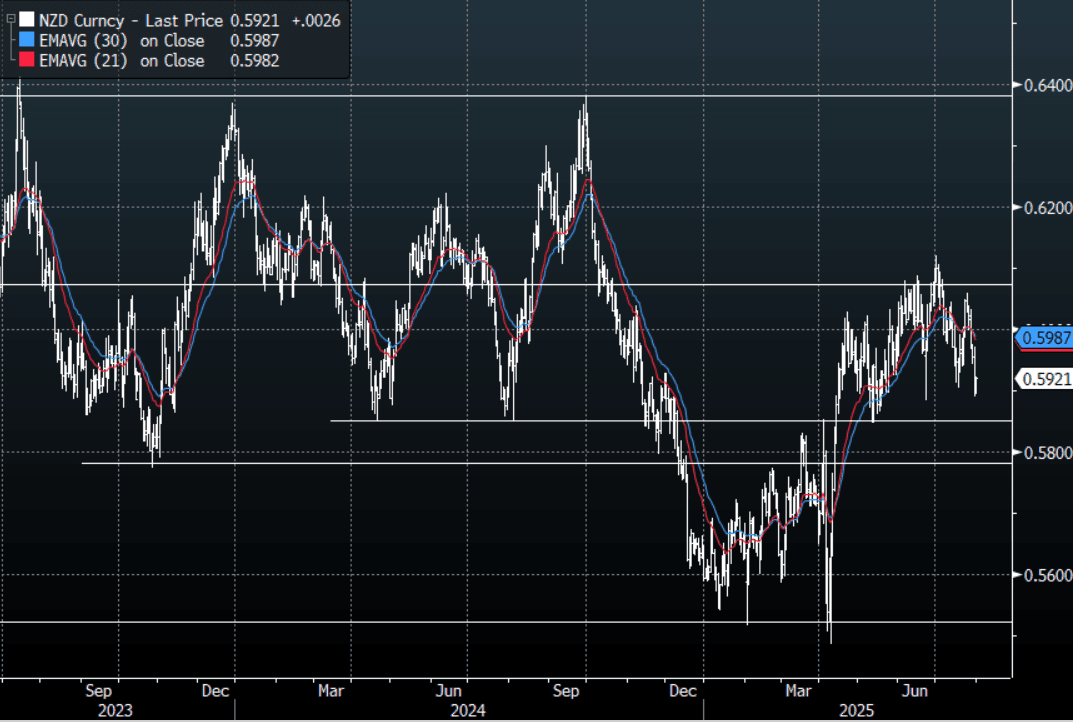Click the white NZD Curncy color swatch
This screenshot has width=1073, height=722.
click(27, 20)
